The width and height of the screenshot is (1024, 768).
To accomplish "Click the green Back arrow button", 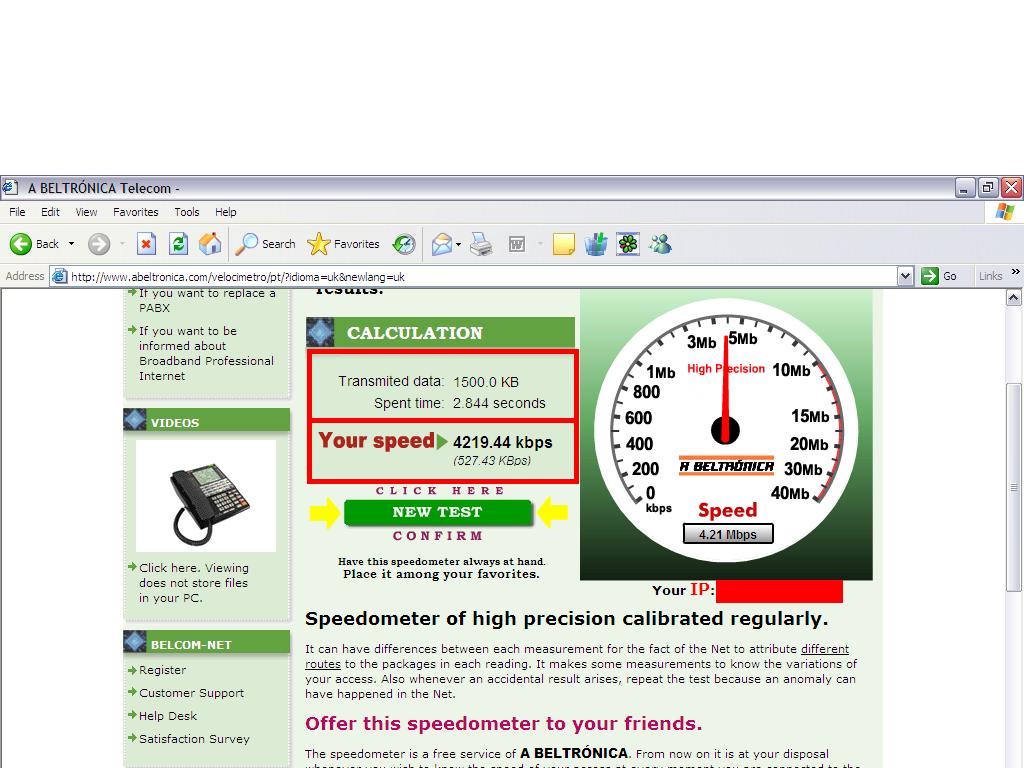I will point(21,244).
